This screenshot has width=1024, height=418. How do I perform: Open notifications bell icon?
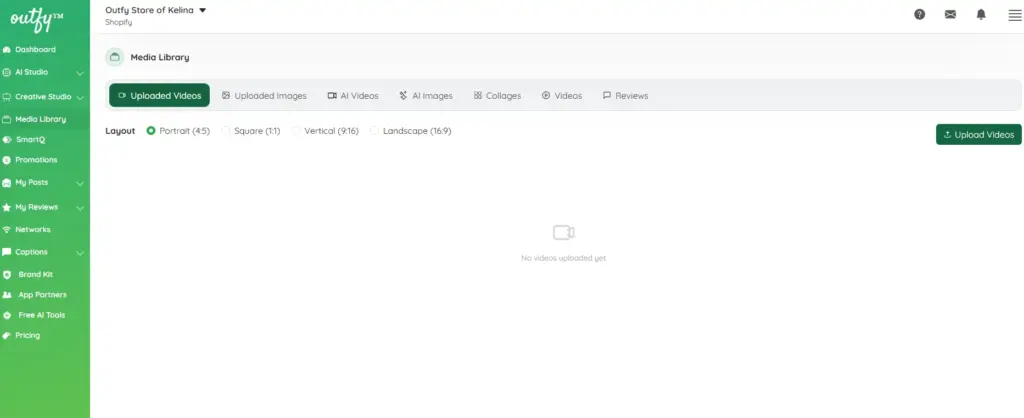(x=981, y=14)
